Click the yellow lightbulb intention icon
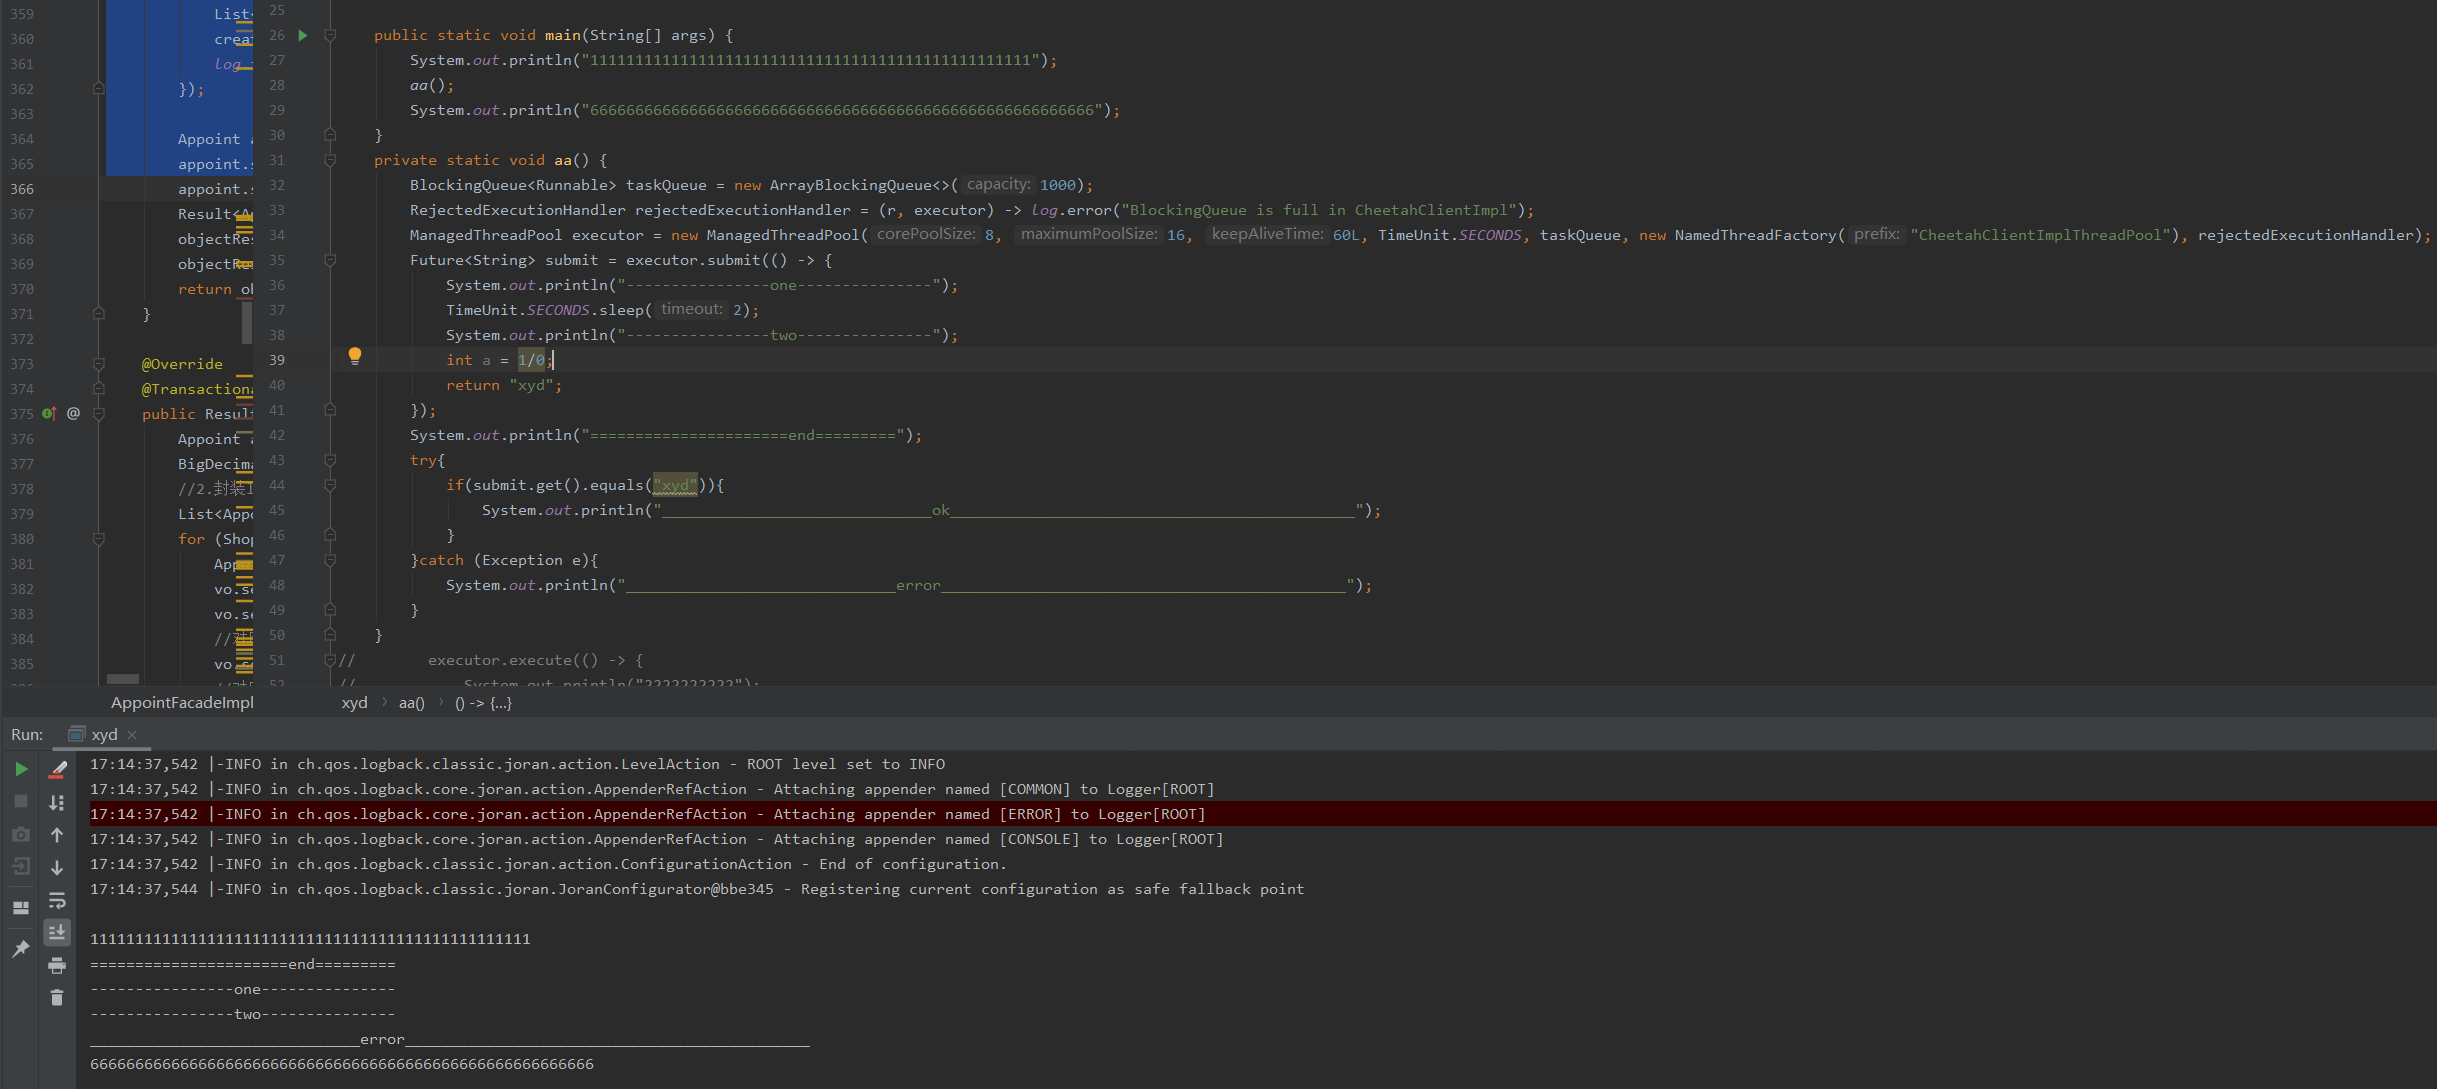 tap(354, 355)
